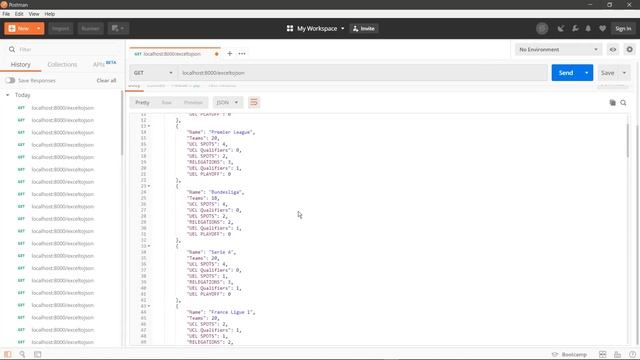Click the "Serie A" name value

point(222,252)
